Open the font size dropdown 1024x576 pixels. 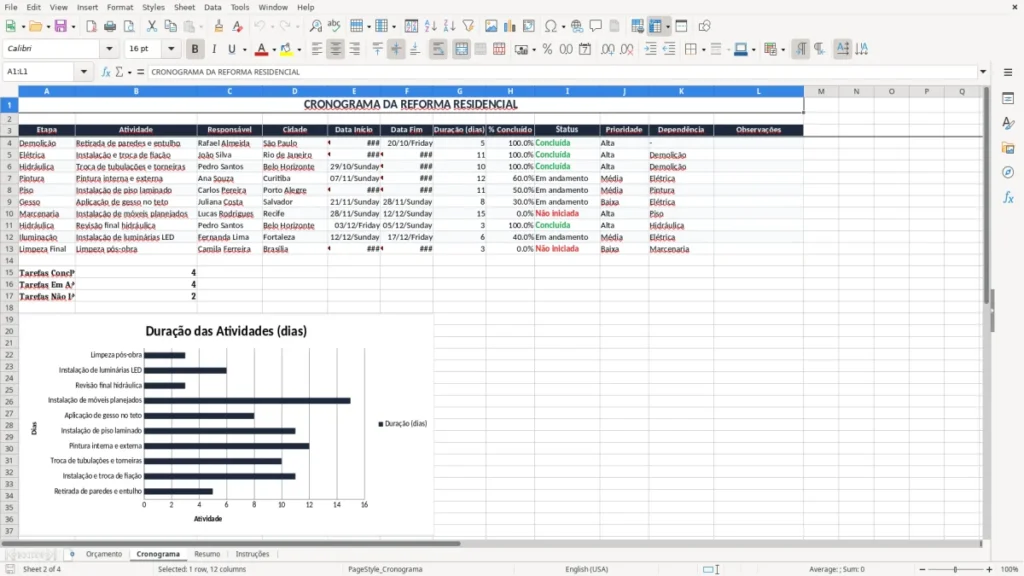[171, 48]
